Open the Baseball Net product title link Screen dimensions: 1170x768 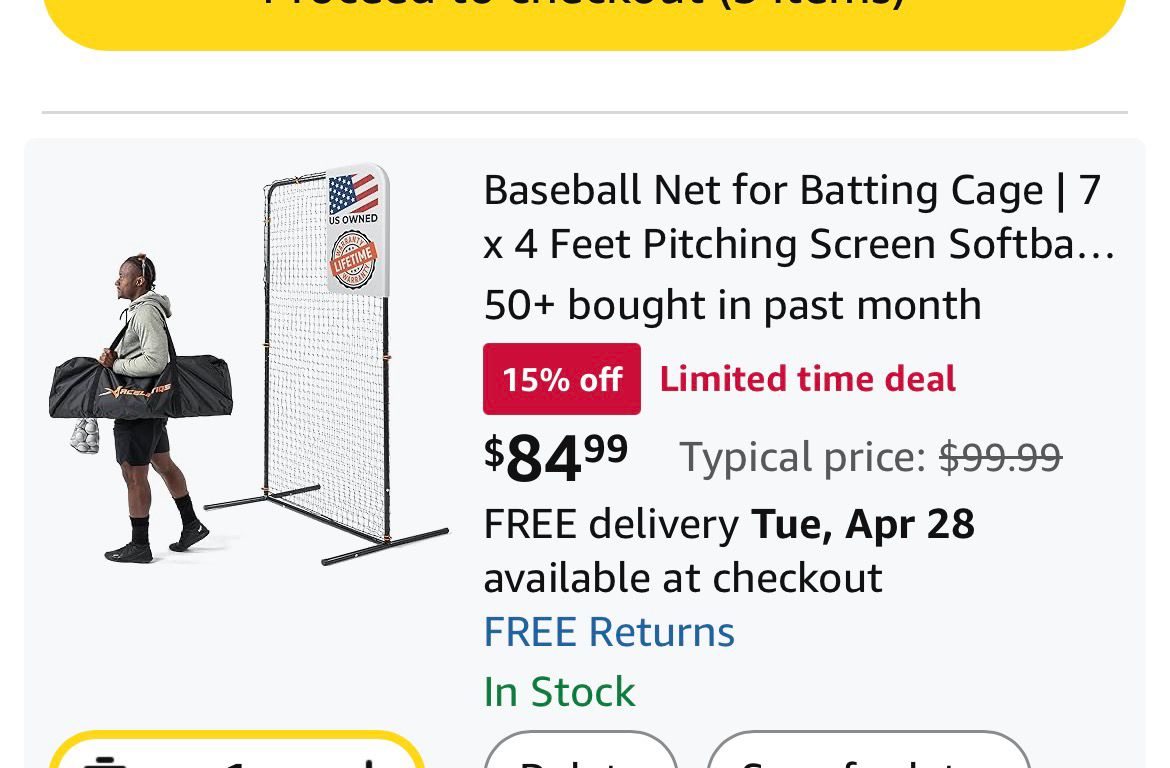pyautogui.click(x=797, y=216)
